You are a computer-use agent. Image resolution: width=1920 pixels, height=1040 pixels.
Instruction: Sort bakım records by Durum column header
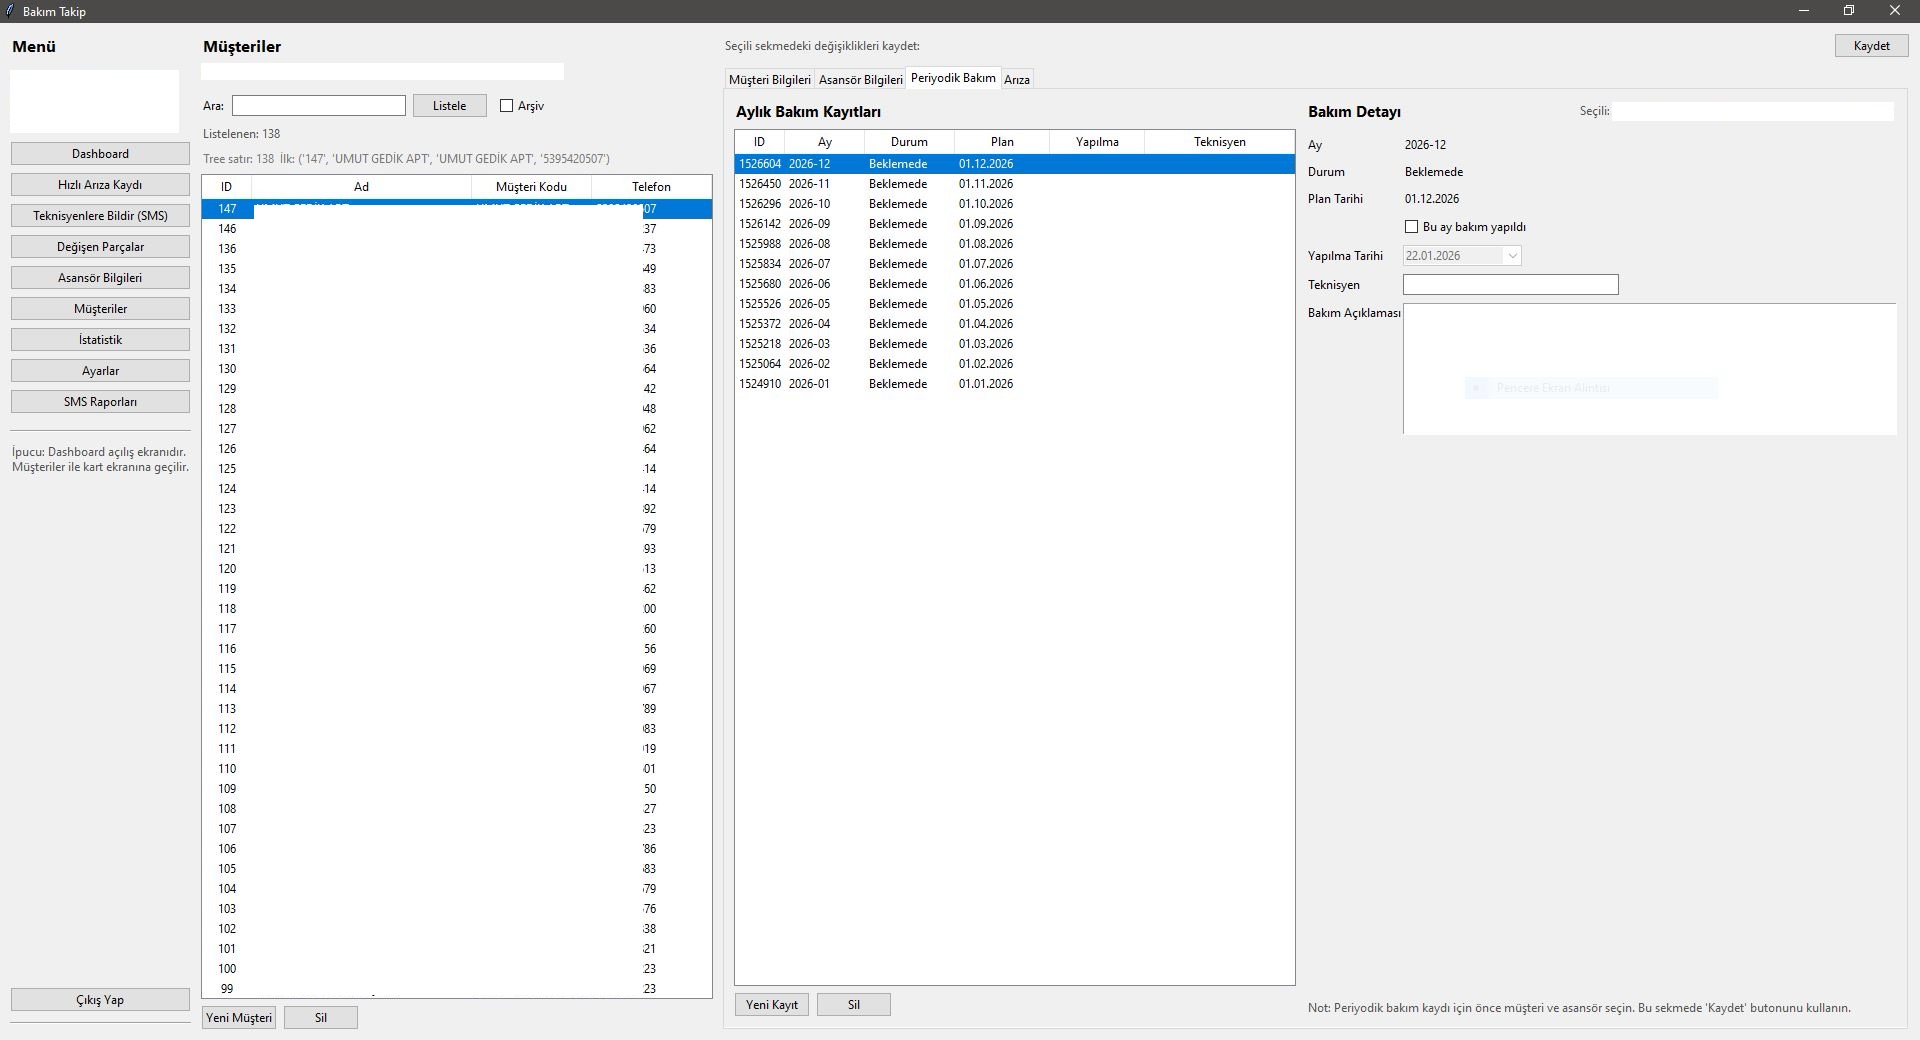(908, 142)
